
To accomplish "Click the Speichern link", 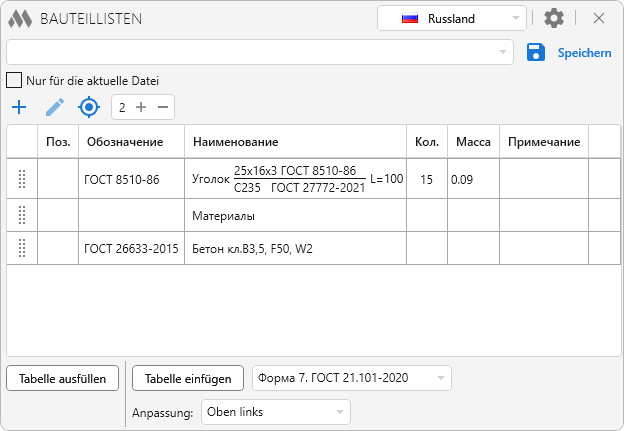I will (583, 53).
